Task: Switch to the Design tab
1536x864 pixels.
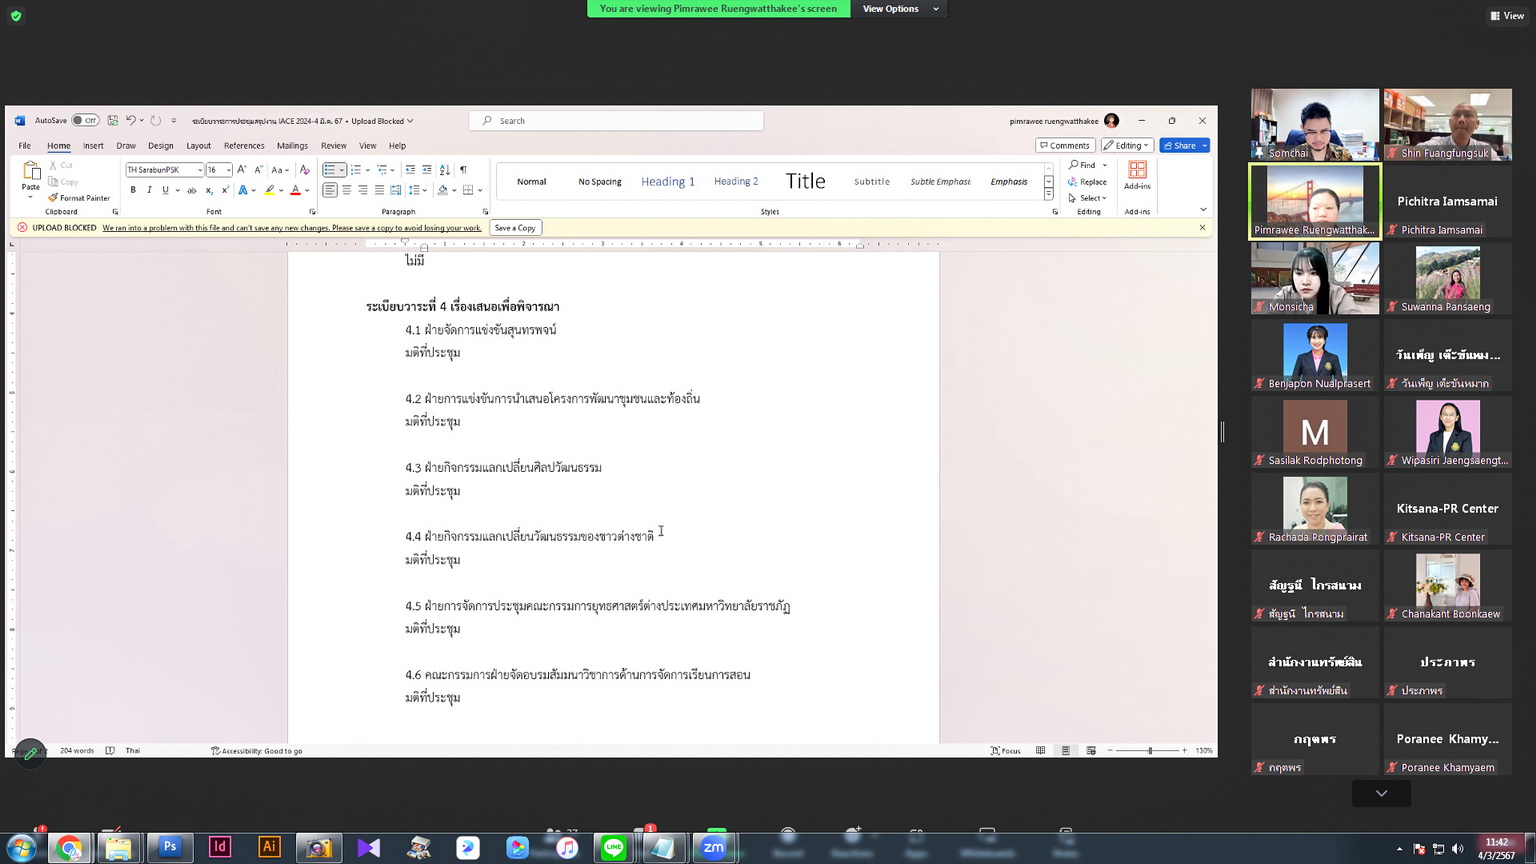Action: click(160, 146)
